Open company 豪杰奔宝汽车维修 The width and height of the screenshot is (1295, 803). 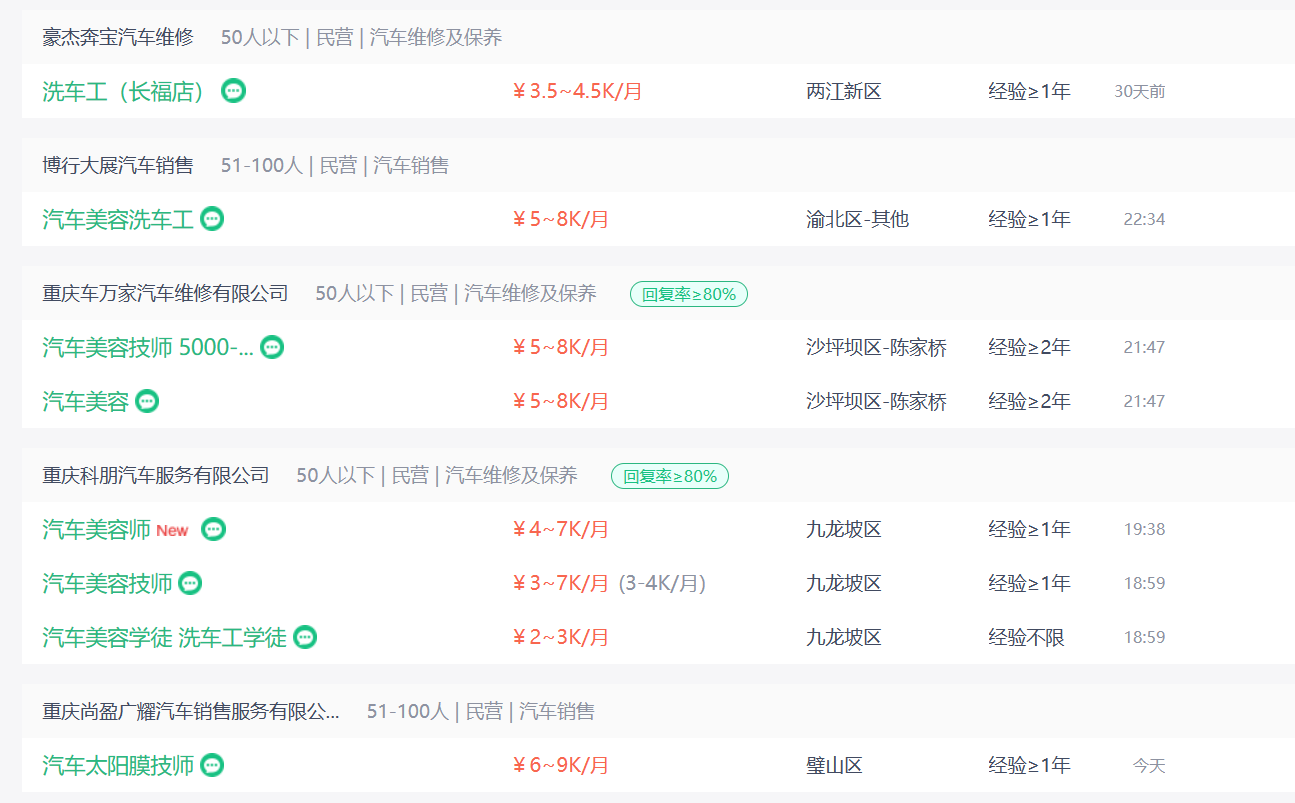117,38
